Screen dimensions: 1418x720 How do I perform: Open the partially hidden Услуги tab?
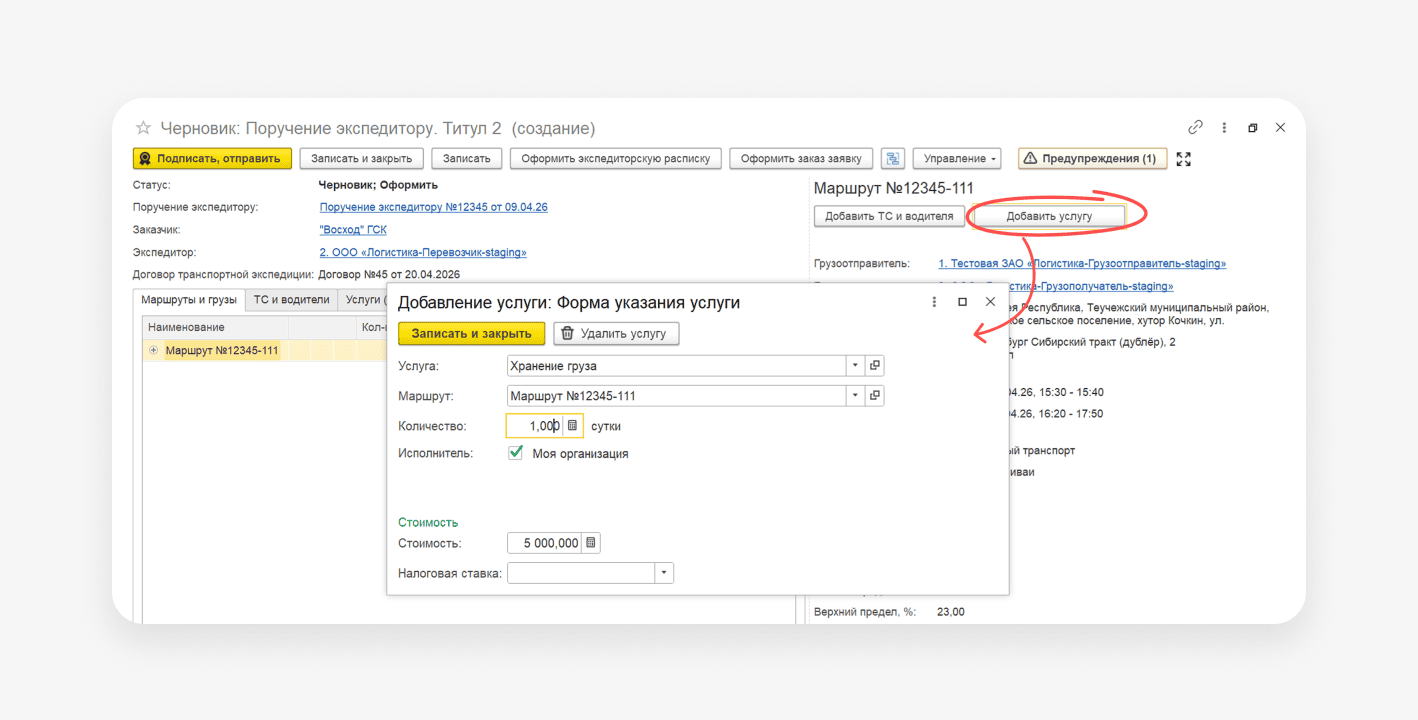click(362, 299)
